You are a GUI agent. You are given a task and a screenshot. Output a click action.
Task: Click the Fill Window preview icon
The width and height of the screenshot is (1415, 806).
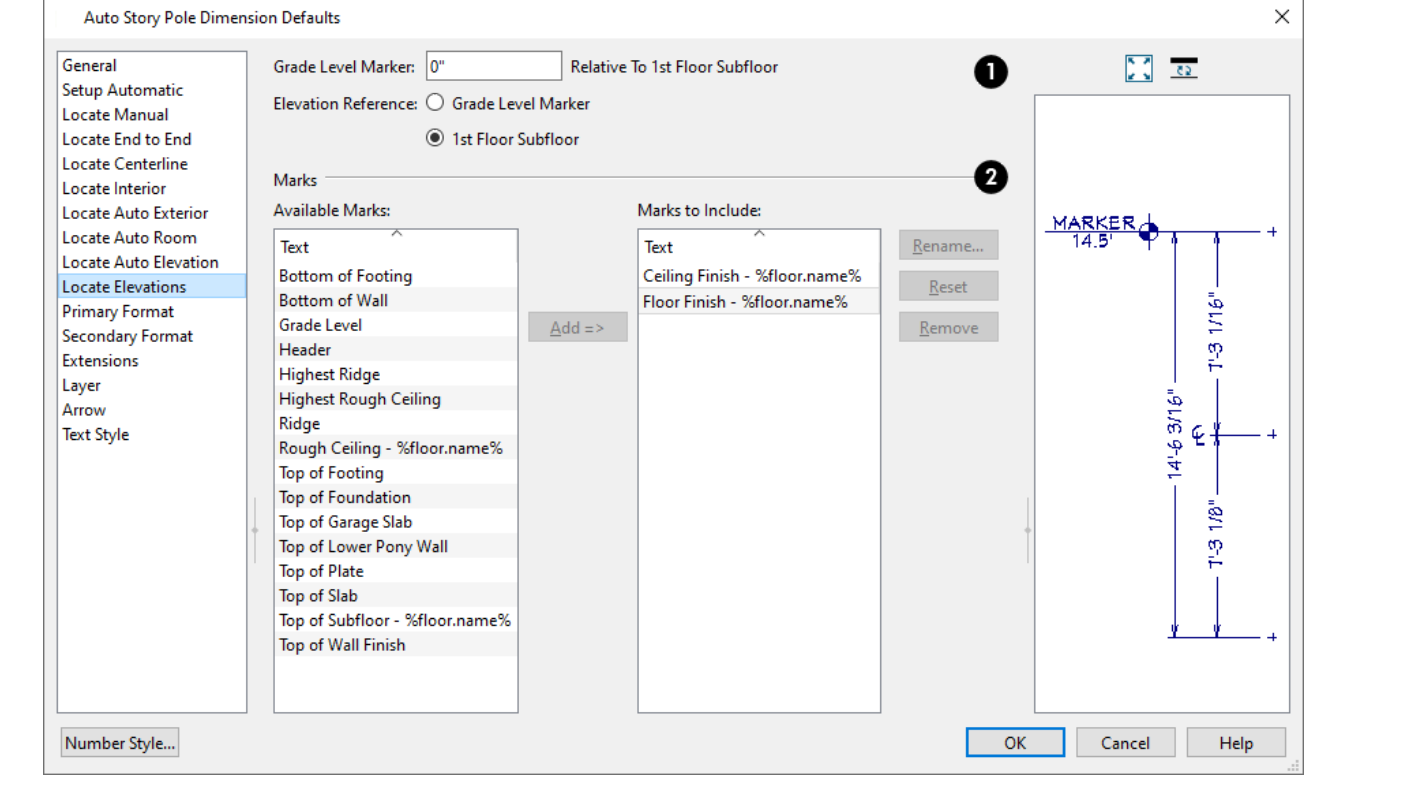coord(1138,68)
